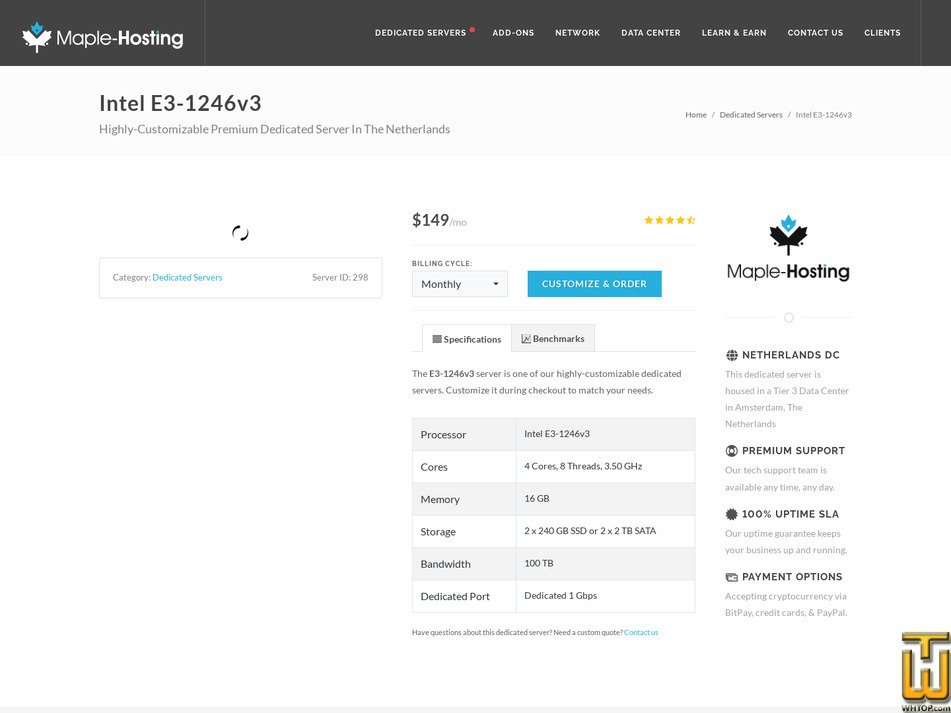Open the Add-Ons menu
Screen dimensions: 951x713
tap(513, 33)
